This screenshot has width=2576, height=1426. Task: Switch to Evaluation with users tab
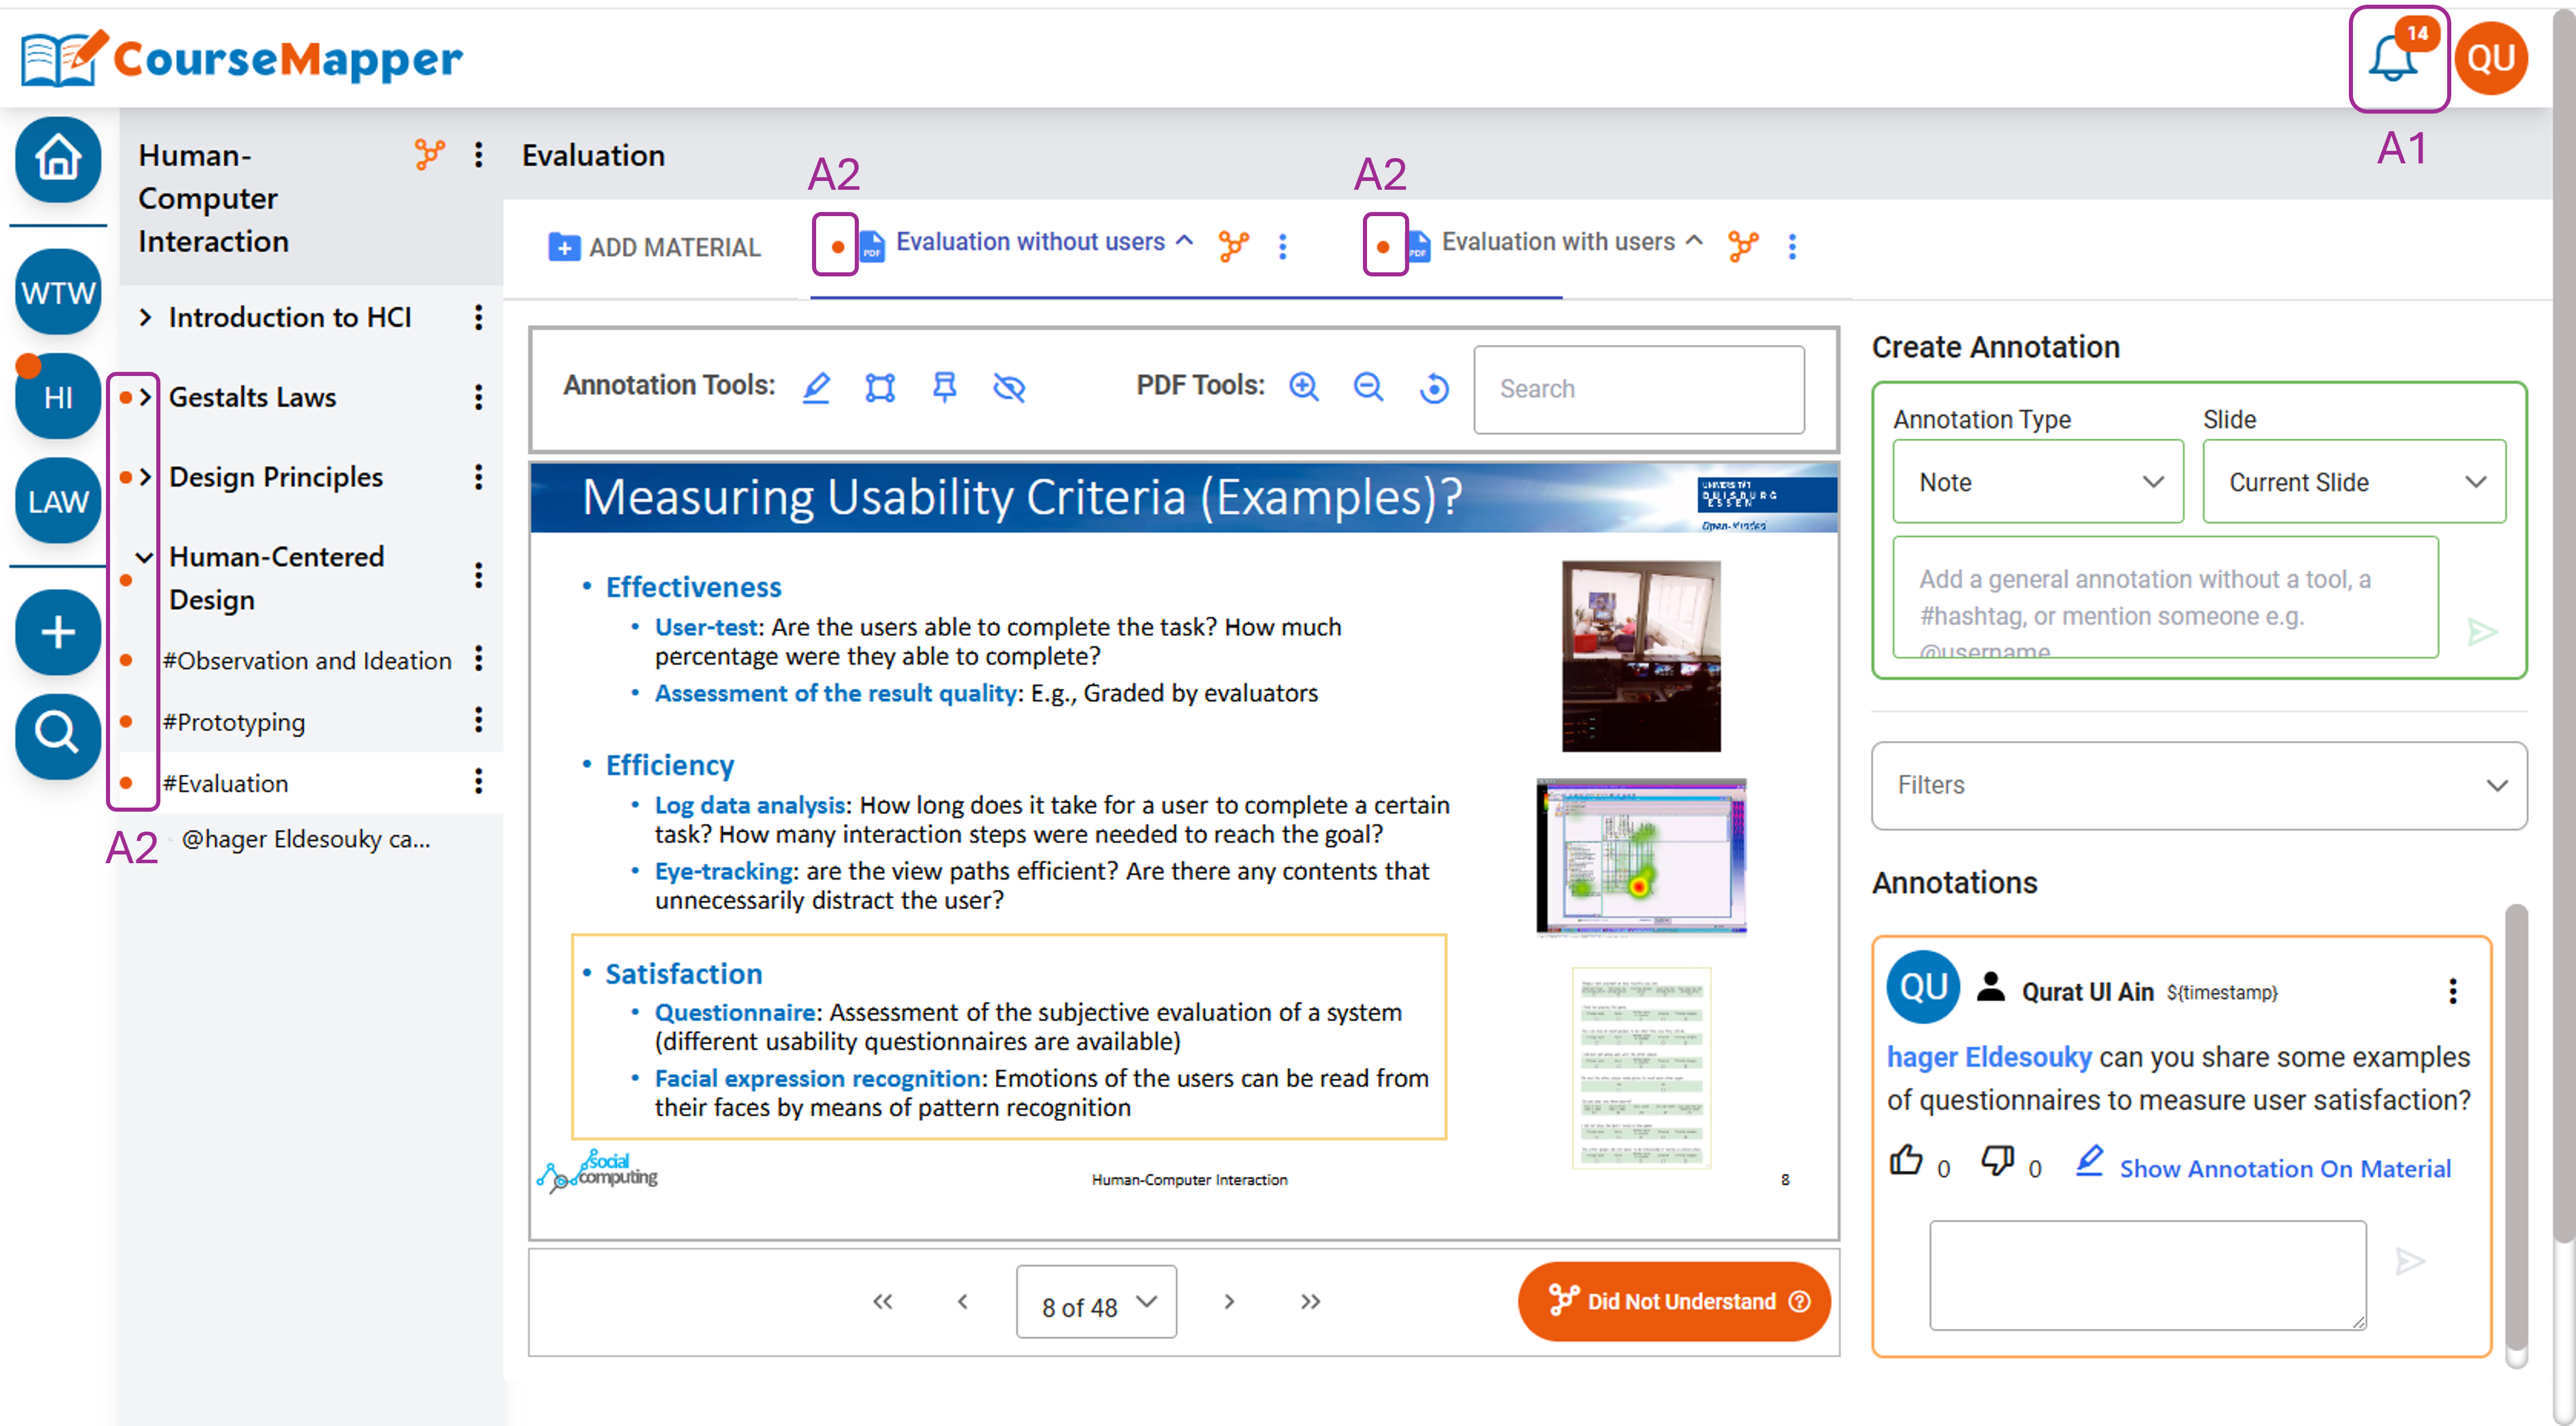point(1557,242)
